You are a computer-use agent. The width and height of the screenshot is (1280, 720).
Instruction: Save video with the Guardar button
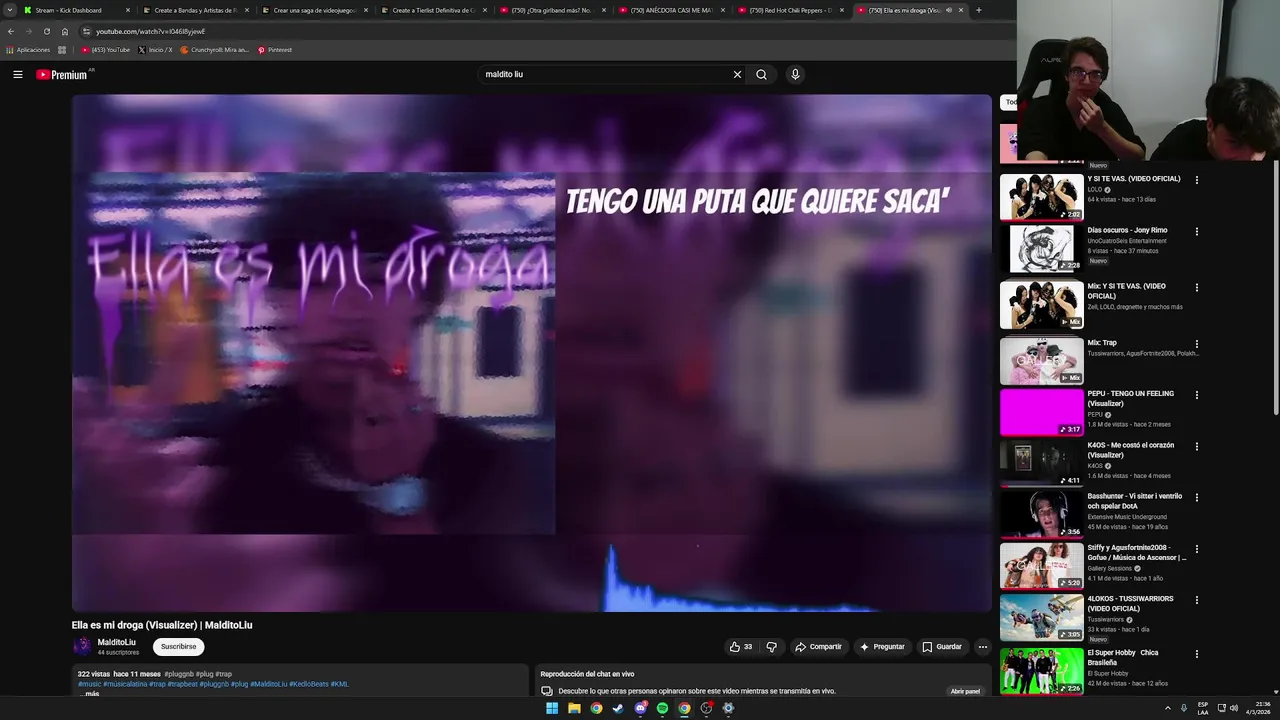[x=942, y=647]
